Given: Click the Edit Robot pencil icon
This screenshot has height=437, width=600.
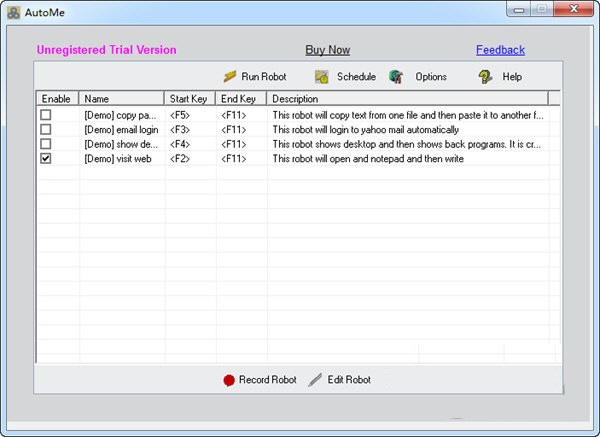Looking at the screenshot, I should tap(316, 380).
